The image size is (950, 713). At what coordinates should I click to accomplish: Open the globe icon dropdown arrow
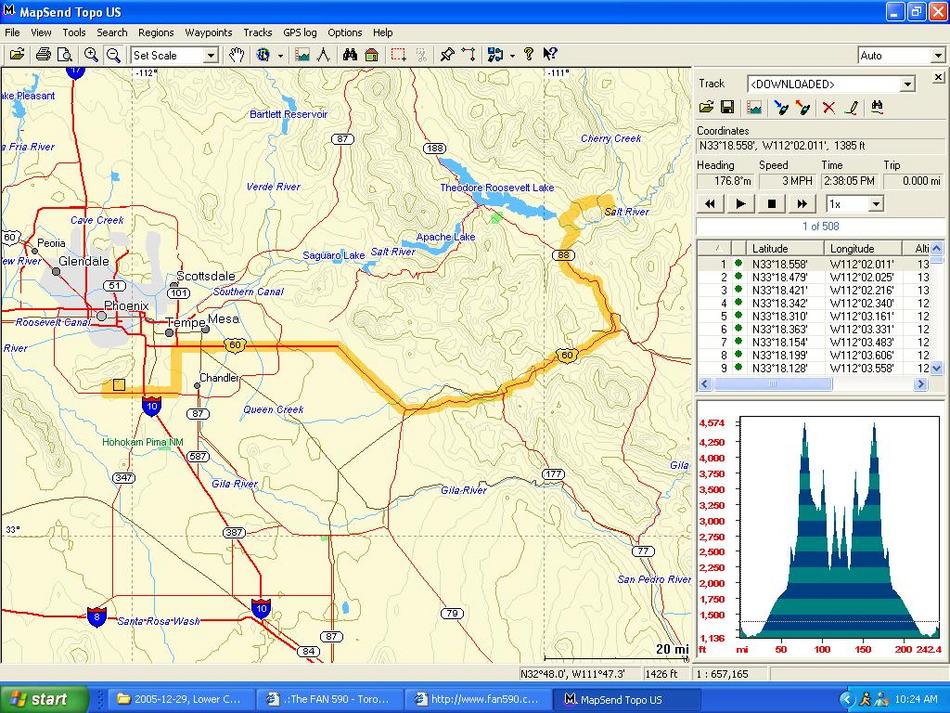click(281, 55)
